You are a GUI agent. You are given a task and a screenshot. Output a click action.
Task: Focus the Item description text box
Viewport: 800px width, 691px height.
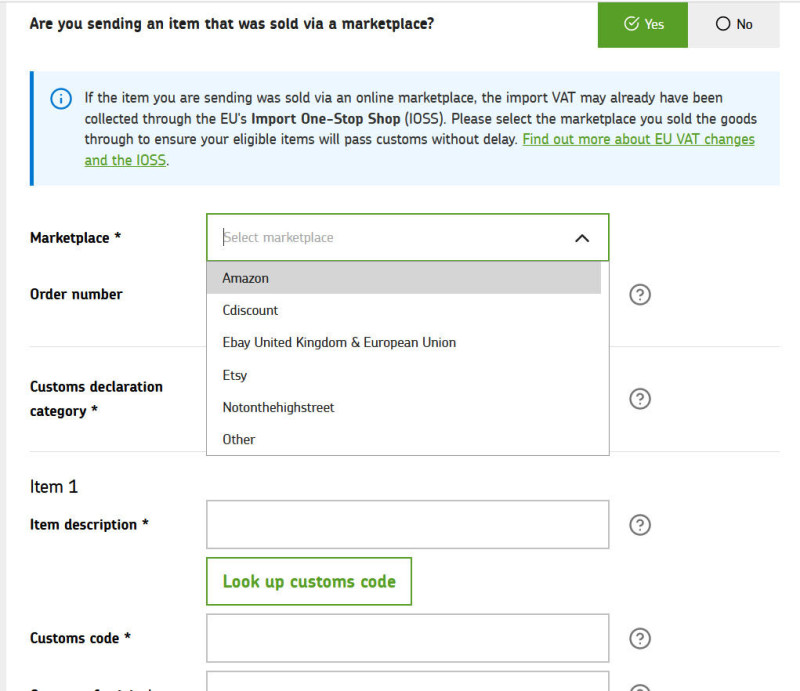(x=408, y=525)
